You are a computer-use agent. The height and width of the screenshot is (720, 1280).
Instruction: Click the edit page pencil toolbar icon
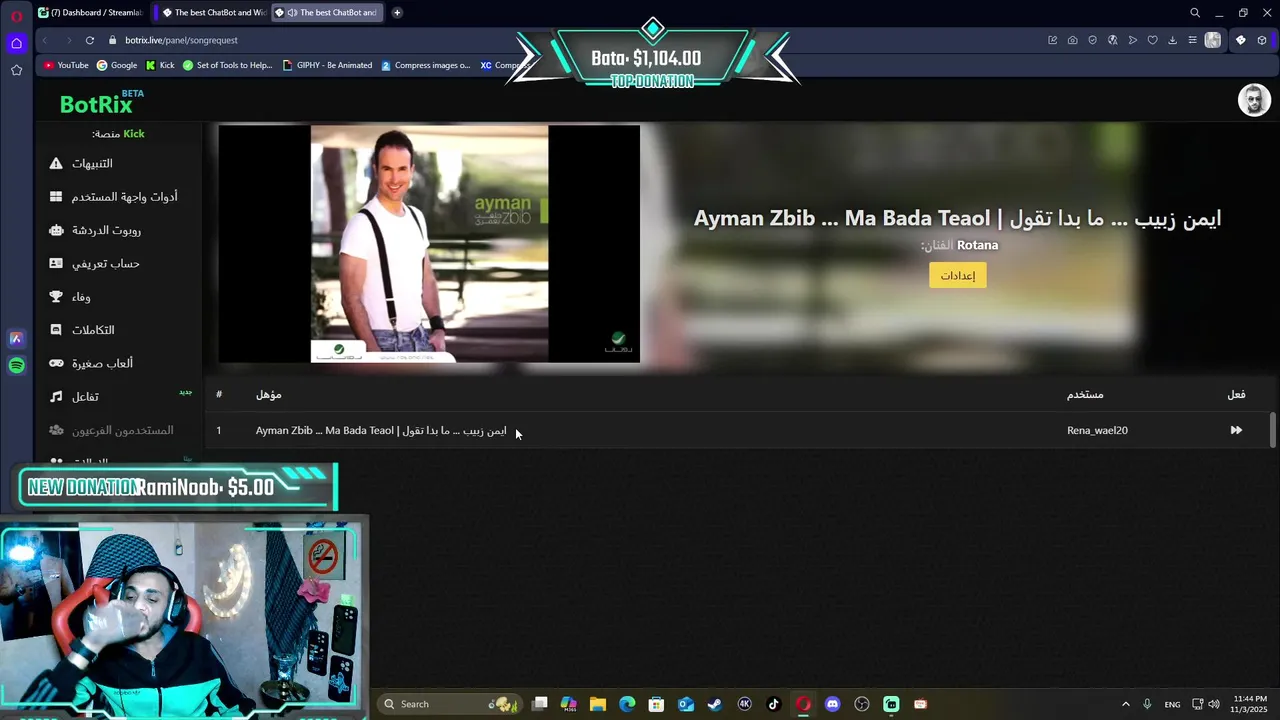click(1052, 40)
